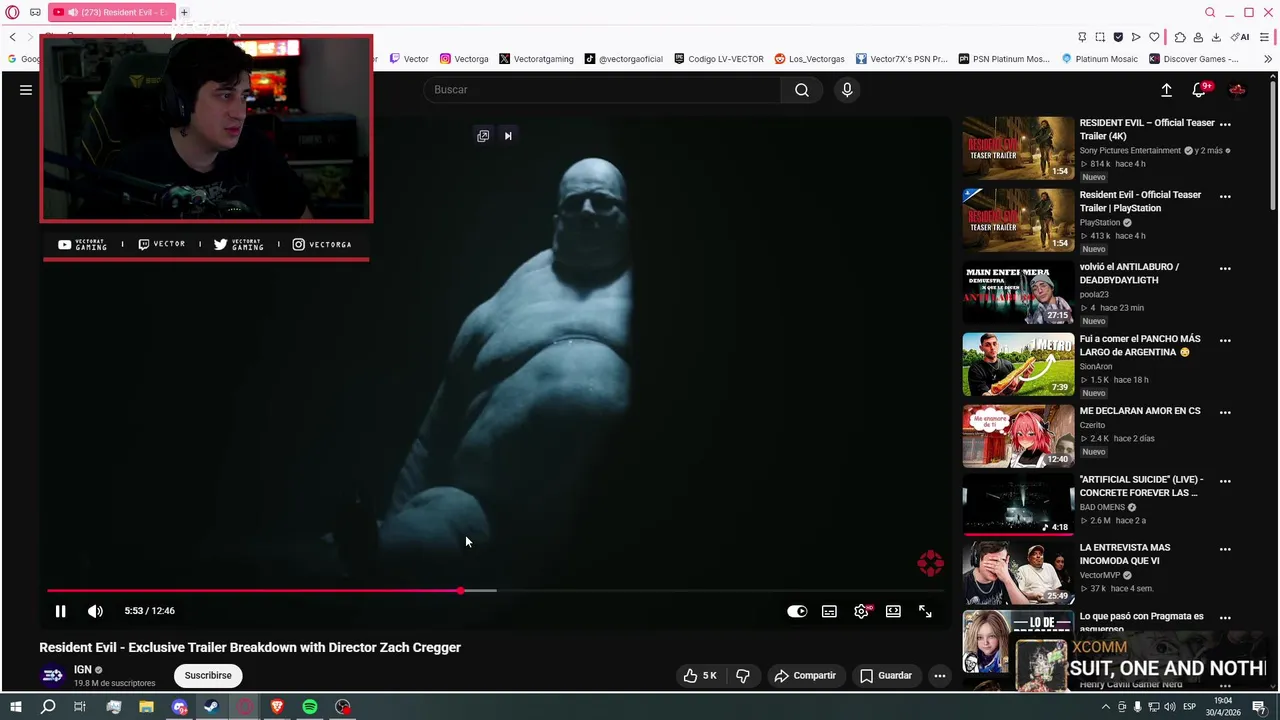Open the Codigo LV-VECTOR bookmark
Screen dimensions: 1280x720
coord(719,59)
